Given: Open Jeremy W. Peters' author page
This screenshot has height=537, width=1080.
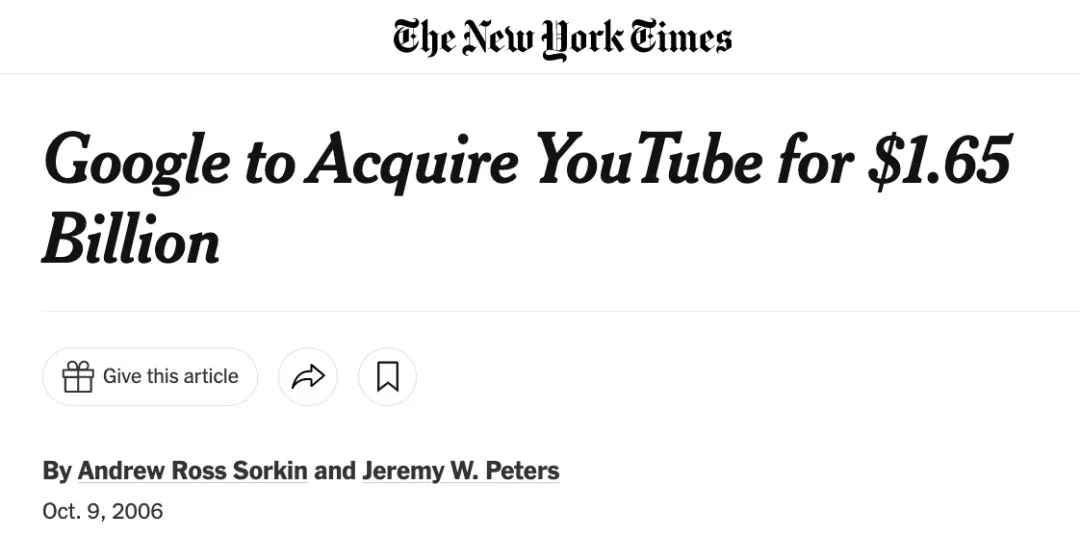Looking at the screenshot, I should (460, 470).
